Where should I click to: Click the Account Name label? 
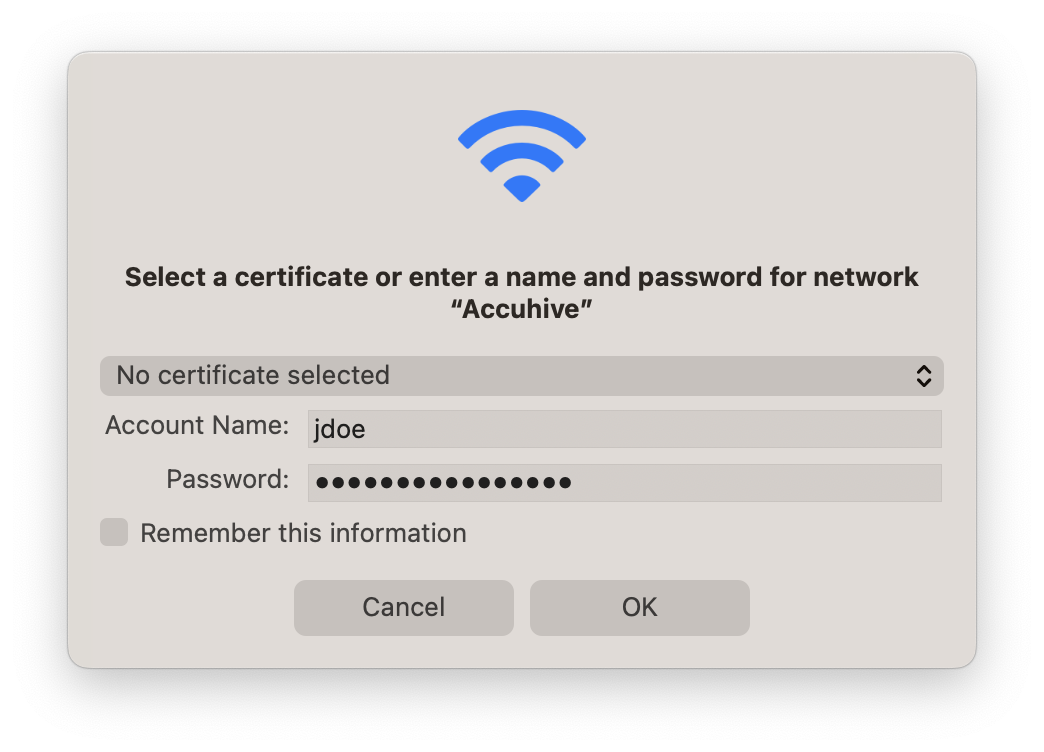[196, 425]
